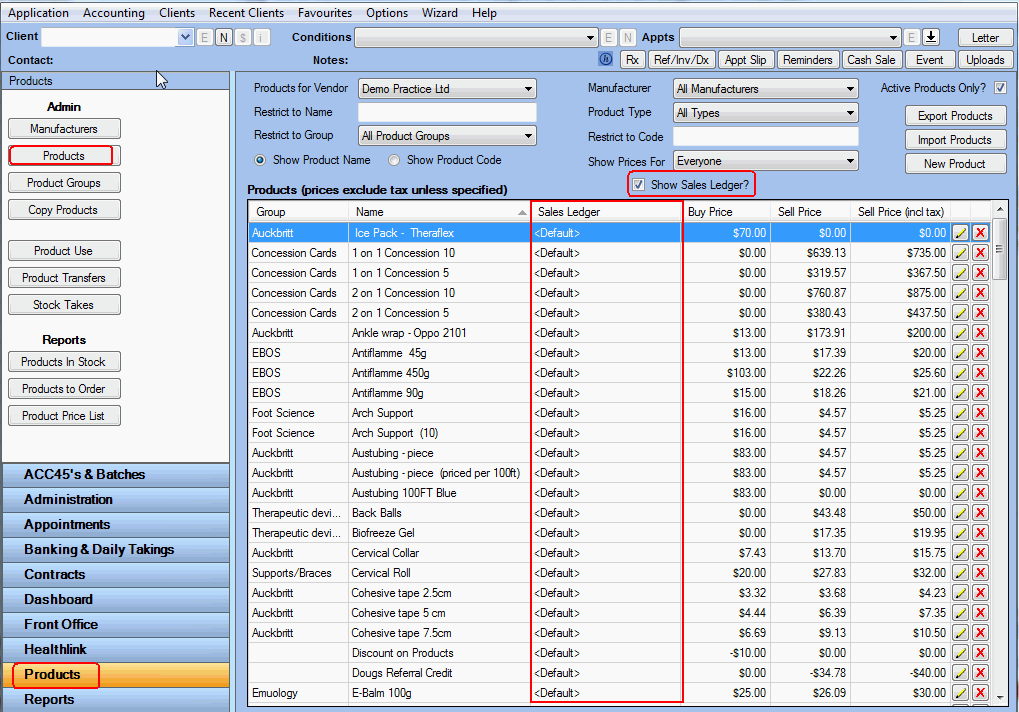Expand the Client combo box arrow
Viewport: 1019px width, 712px height.
[185, 37]
